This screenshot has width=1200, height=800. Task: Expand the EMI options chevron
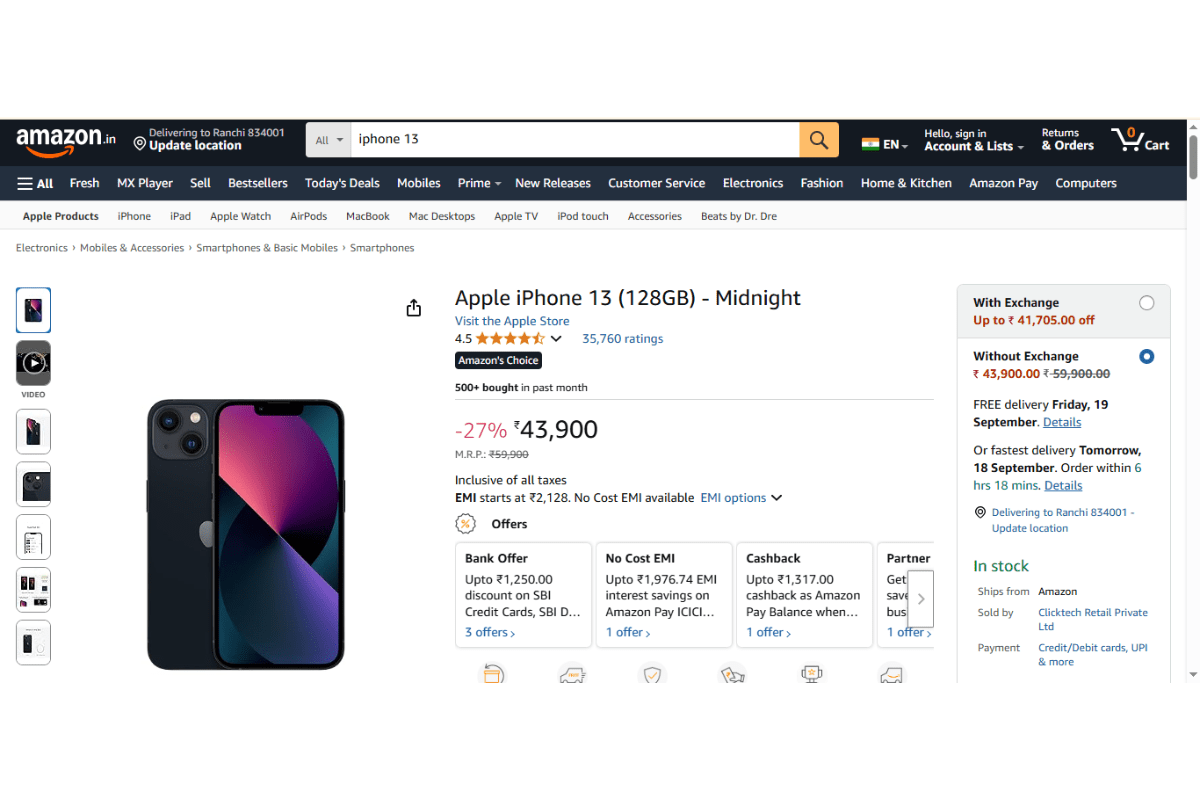(778, 497)
